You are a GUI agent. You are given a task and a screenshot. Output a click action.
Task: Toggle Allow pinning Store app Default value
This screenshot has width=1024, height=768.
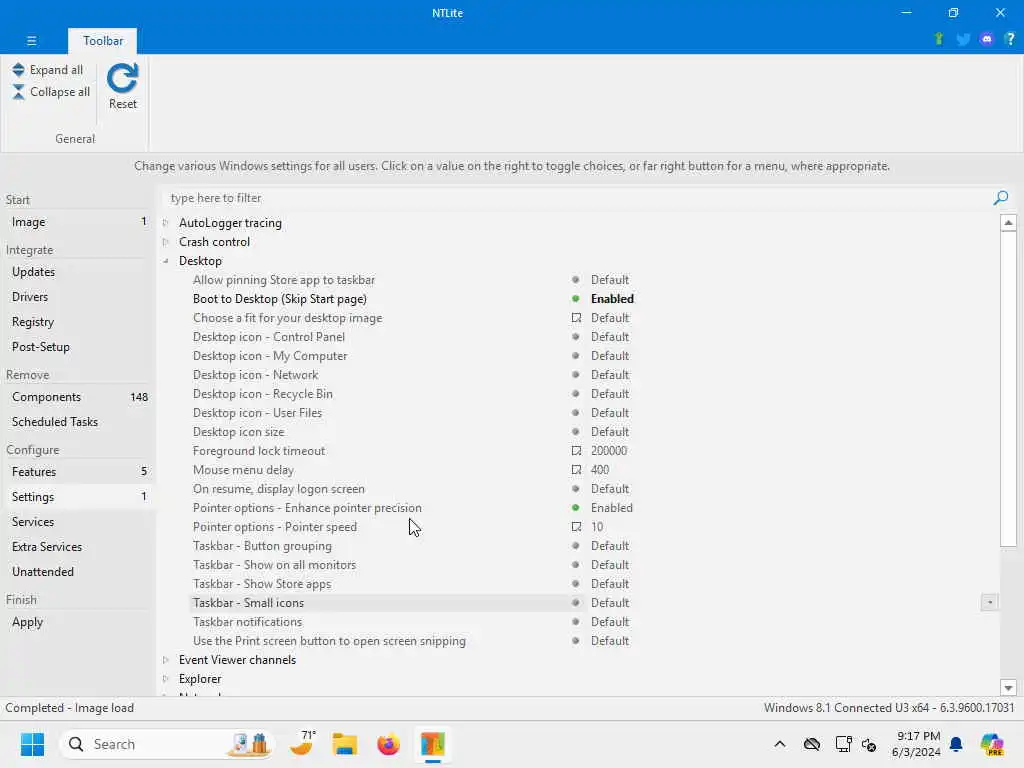[x=609, y=280]
